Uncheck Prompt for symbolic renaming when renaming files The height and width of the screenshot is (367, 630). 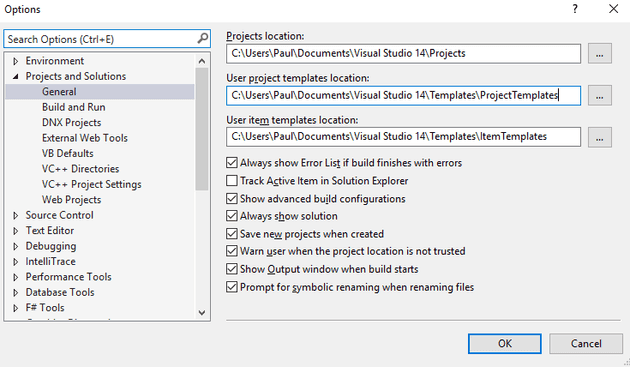tap(231, 287)
